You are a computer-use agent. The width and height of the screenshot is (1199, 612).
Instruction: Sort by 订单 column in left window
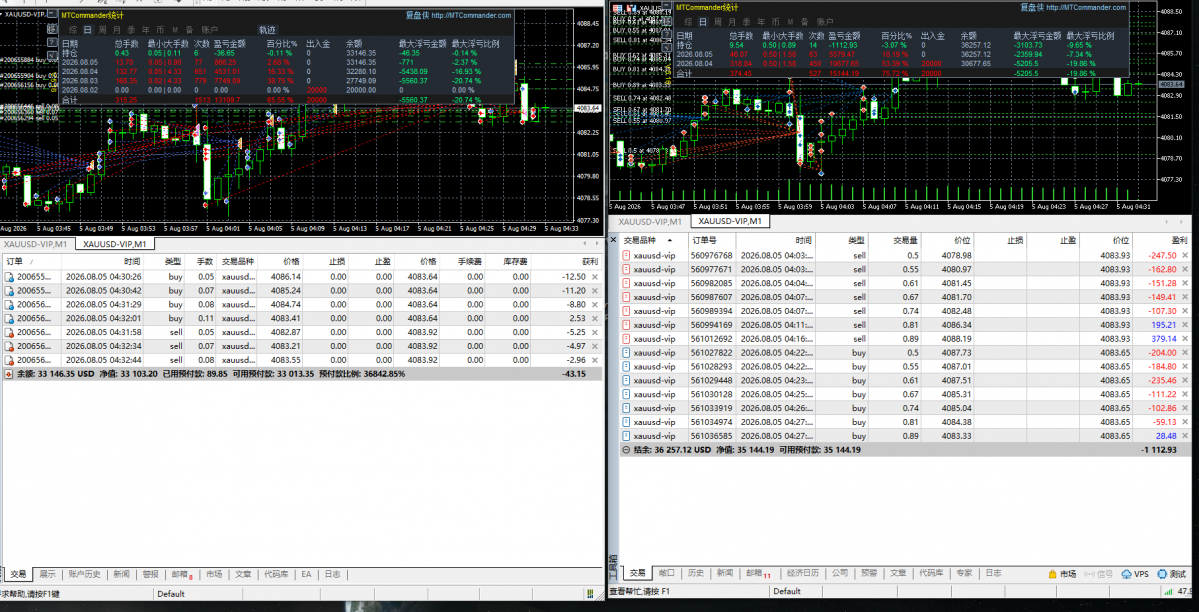point(15,262)
